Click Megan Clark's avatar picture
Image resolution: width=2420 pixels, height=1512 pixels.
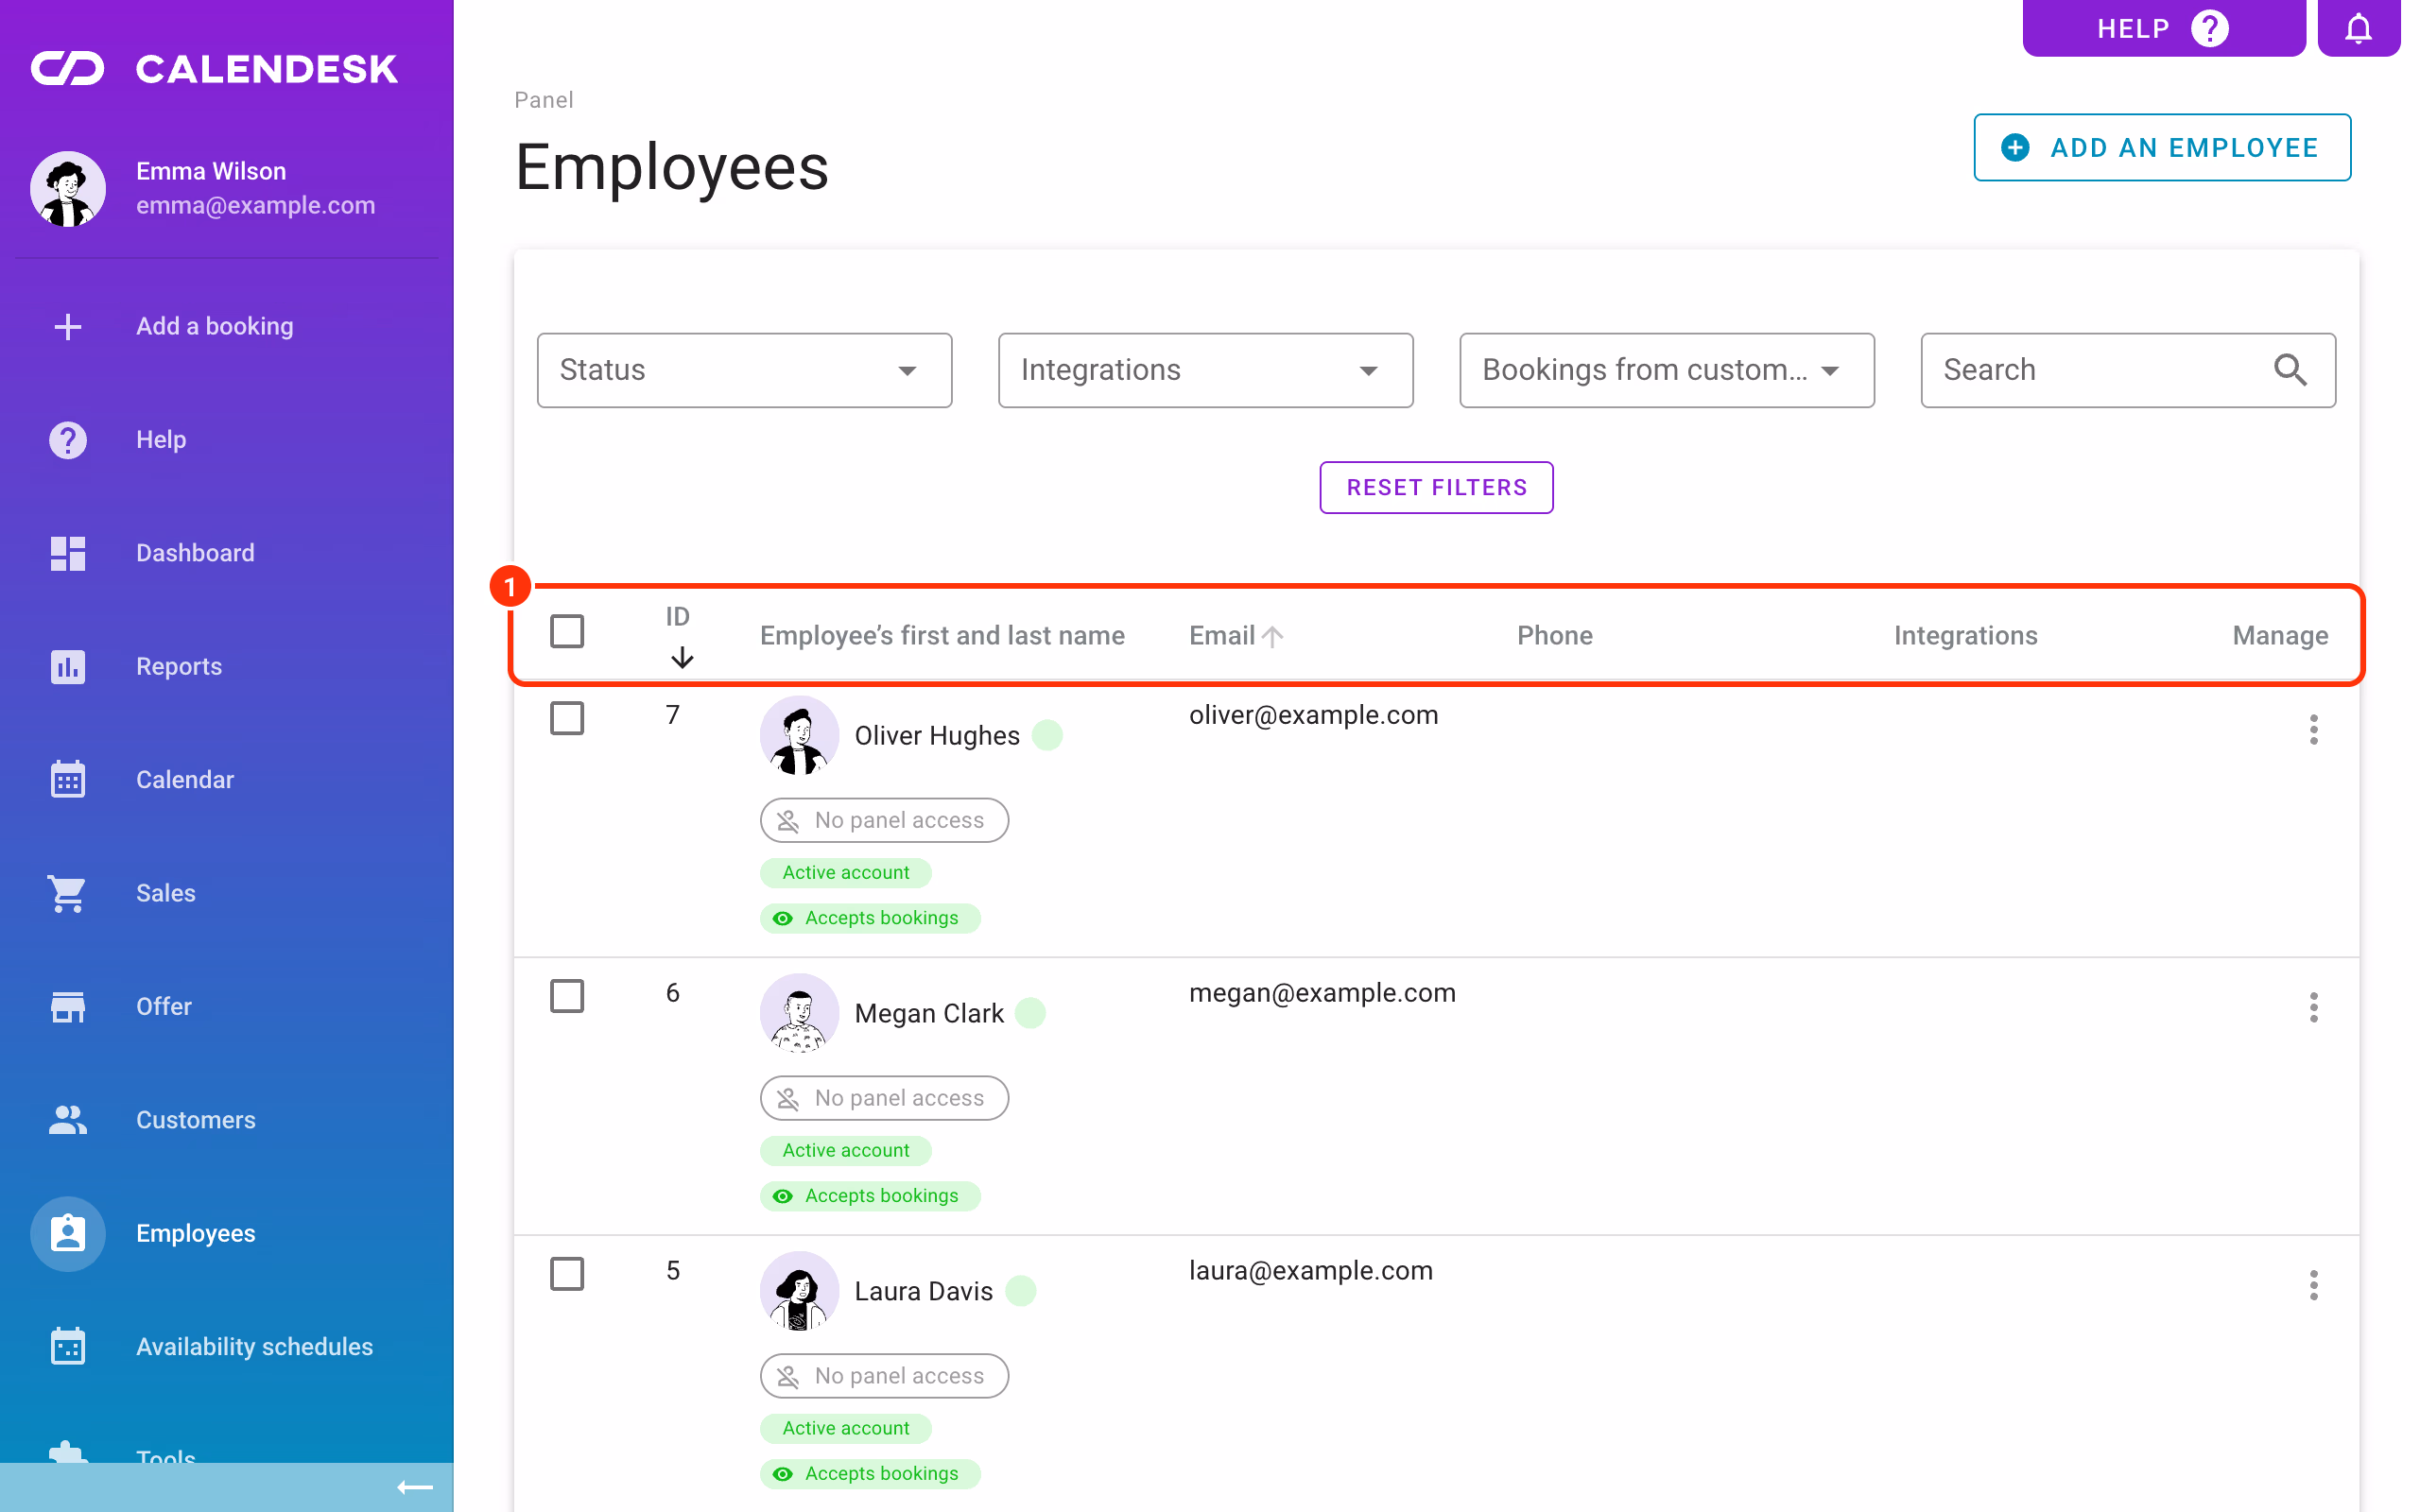coord(799,1013)
